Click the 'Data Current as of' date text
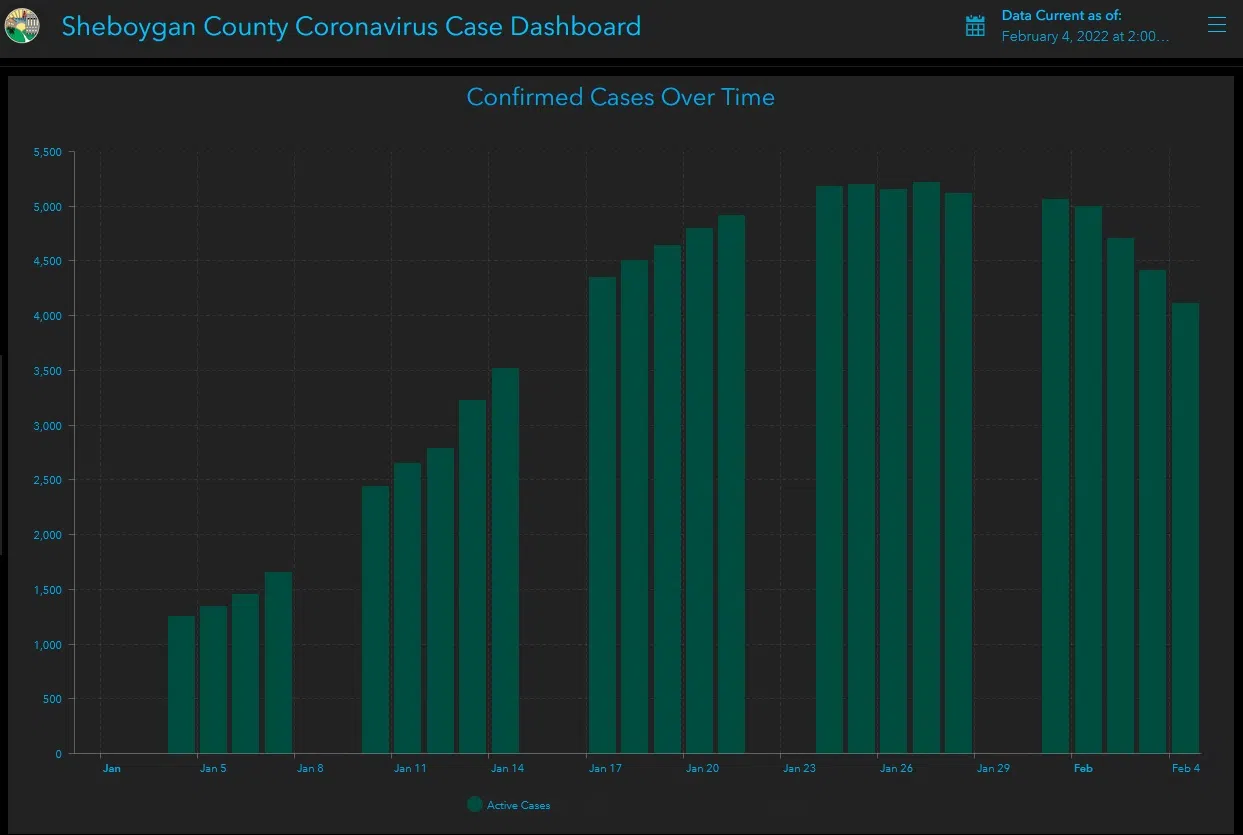 coord(1085,36)
